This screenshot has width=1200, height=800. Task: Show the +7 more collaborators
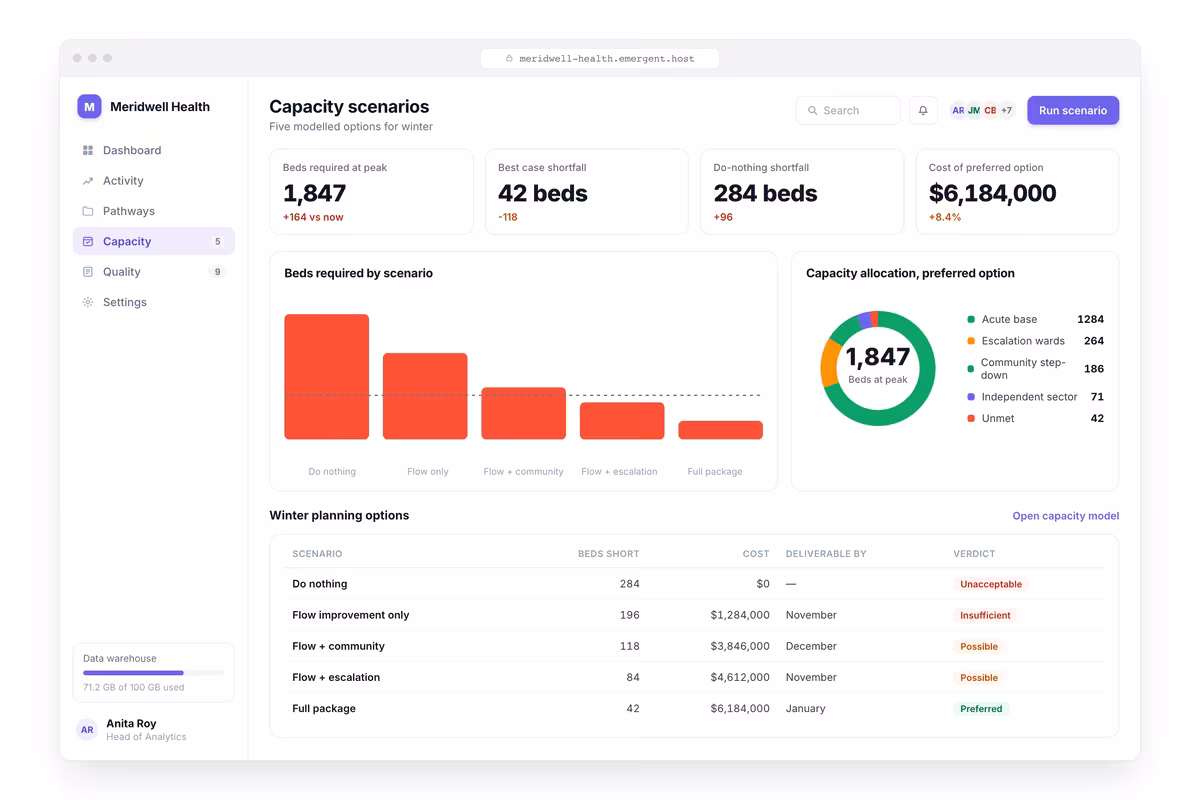click(1006, 111)
